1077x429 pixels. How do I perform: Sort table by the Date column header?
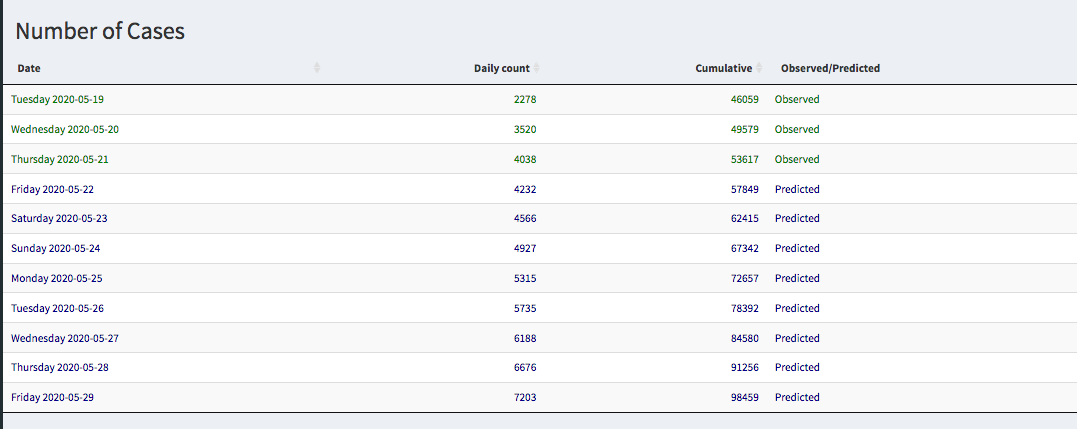[x=29, y=68]
